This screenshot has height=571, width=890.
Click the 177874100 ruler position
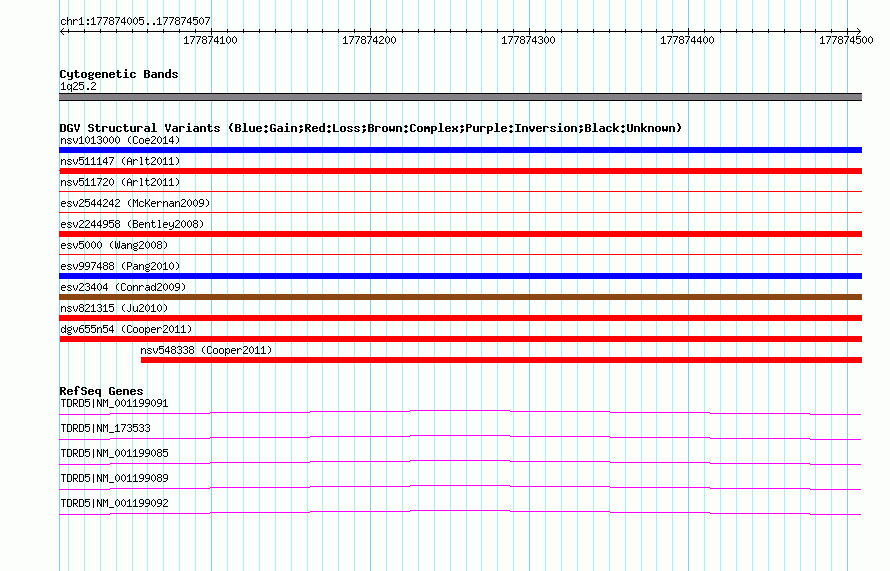tap(210, 40)
